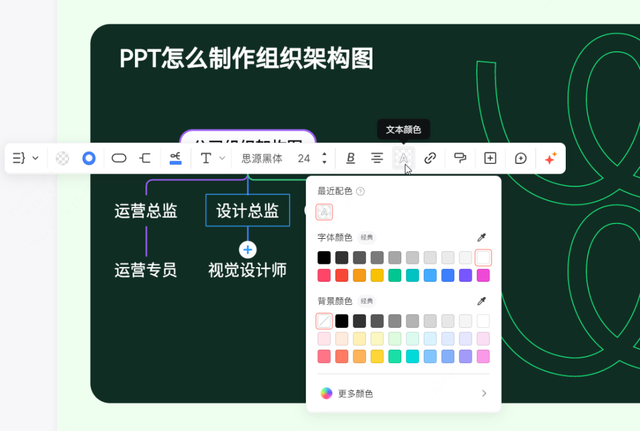
Task: Choose bottom-row yellow background swatch
Action: (x=377, y=356)
